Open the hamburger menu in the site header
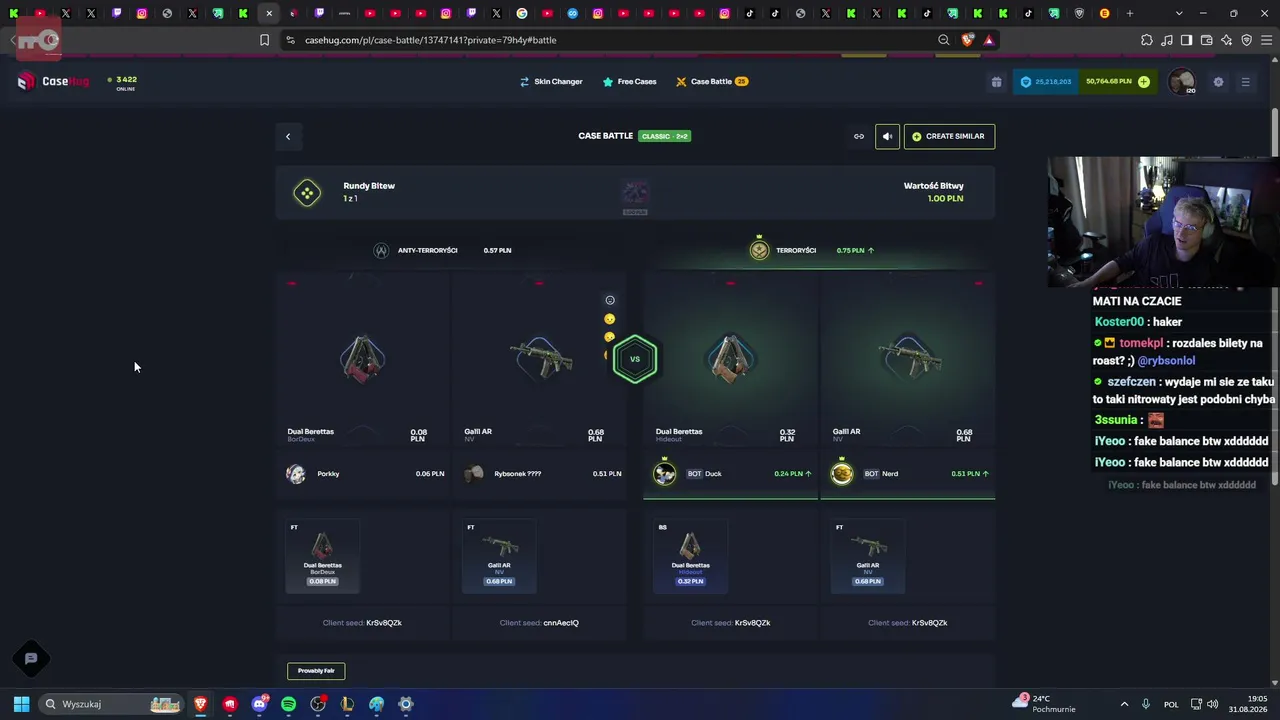The width and height of the screenshot is (1280, 720). coord(1245,82)
